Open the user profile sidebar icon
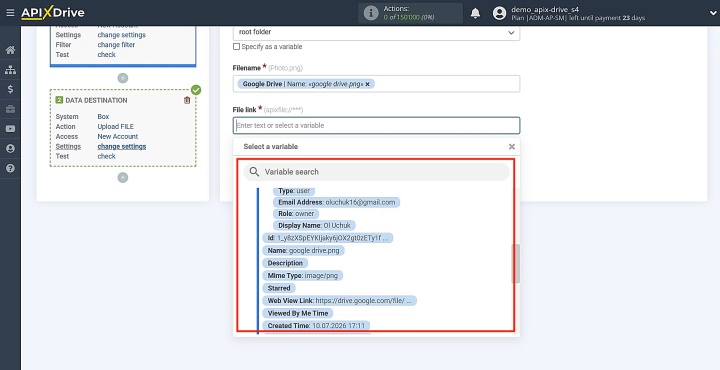This screenshot has width=720, height=370. (x=10, y=149)
